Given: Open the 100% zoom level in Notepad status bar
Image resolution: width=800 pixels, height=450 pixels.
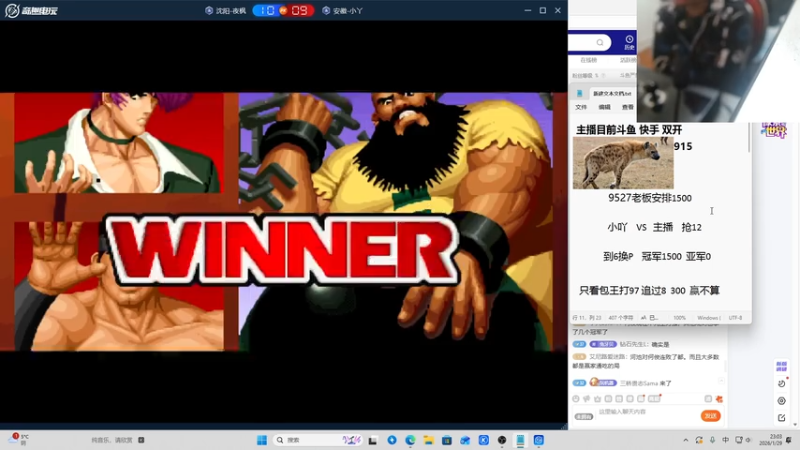Looking at the screenshot, I should 679,318.
